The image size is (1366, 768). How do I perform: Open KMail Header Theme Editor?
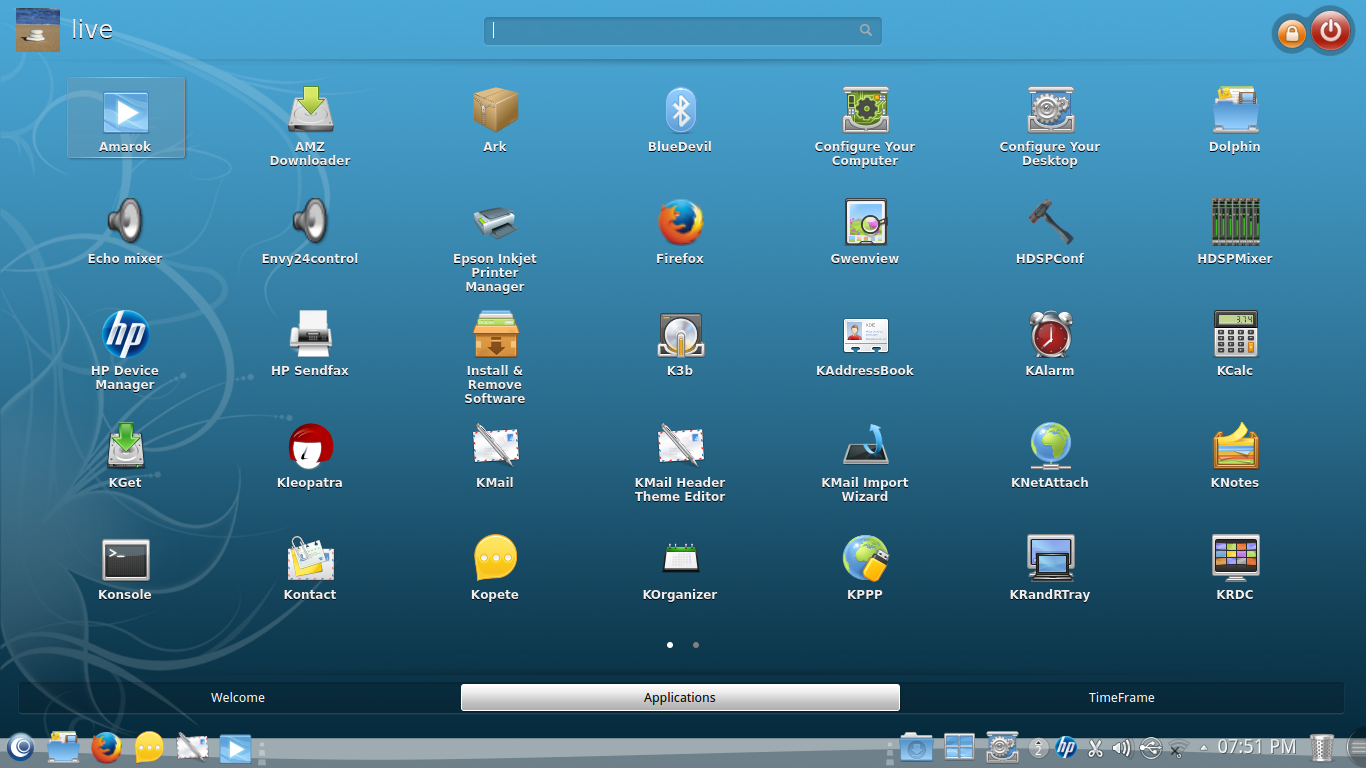(680, 461)
